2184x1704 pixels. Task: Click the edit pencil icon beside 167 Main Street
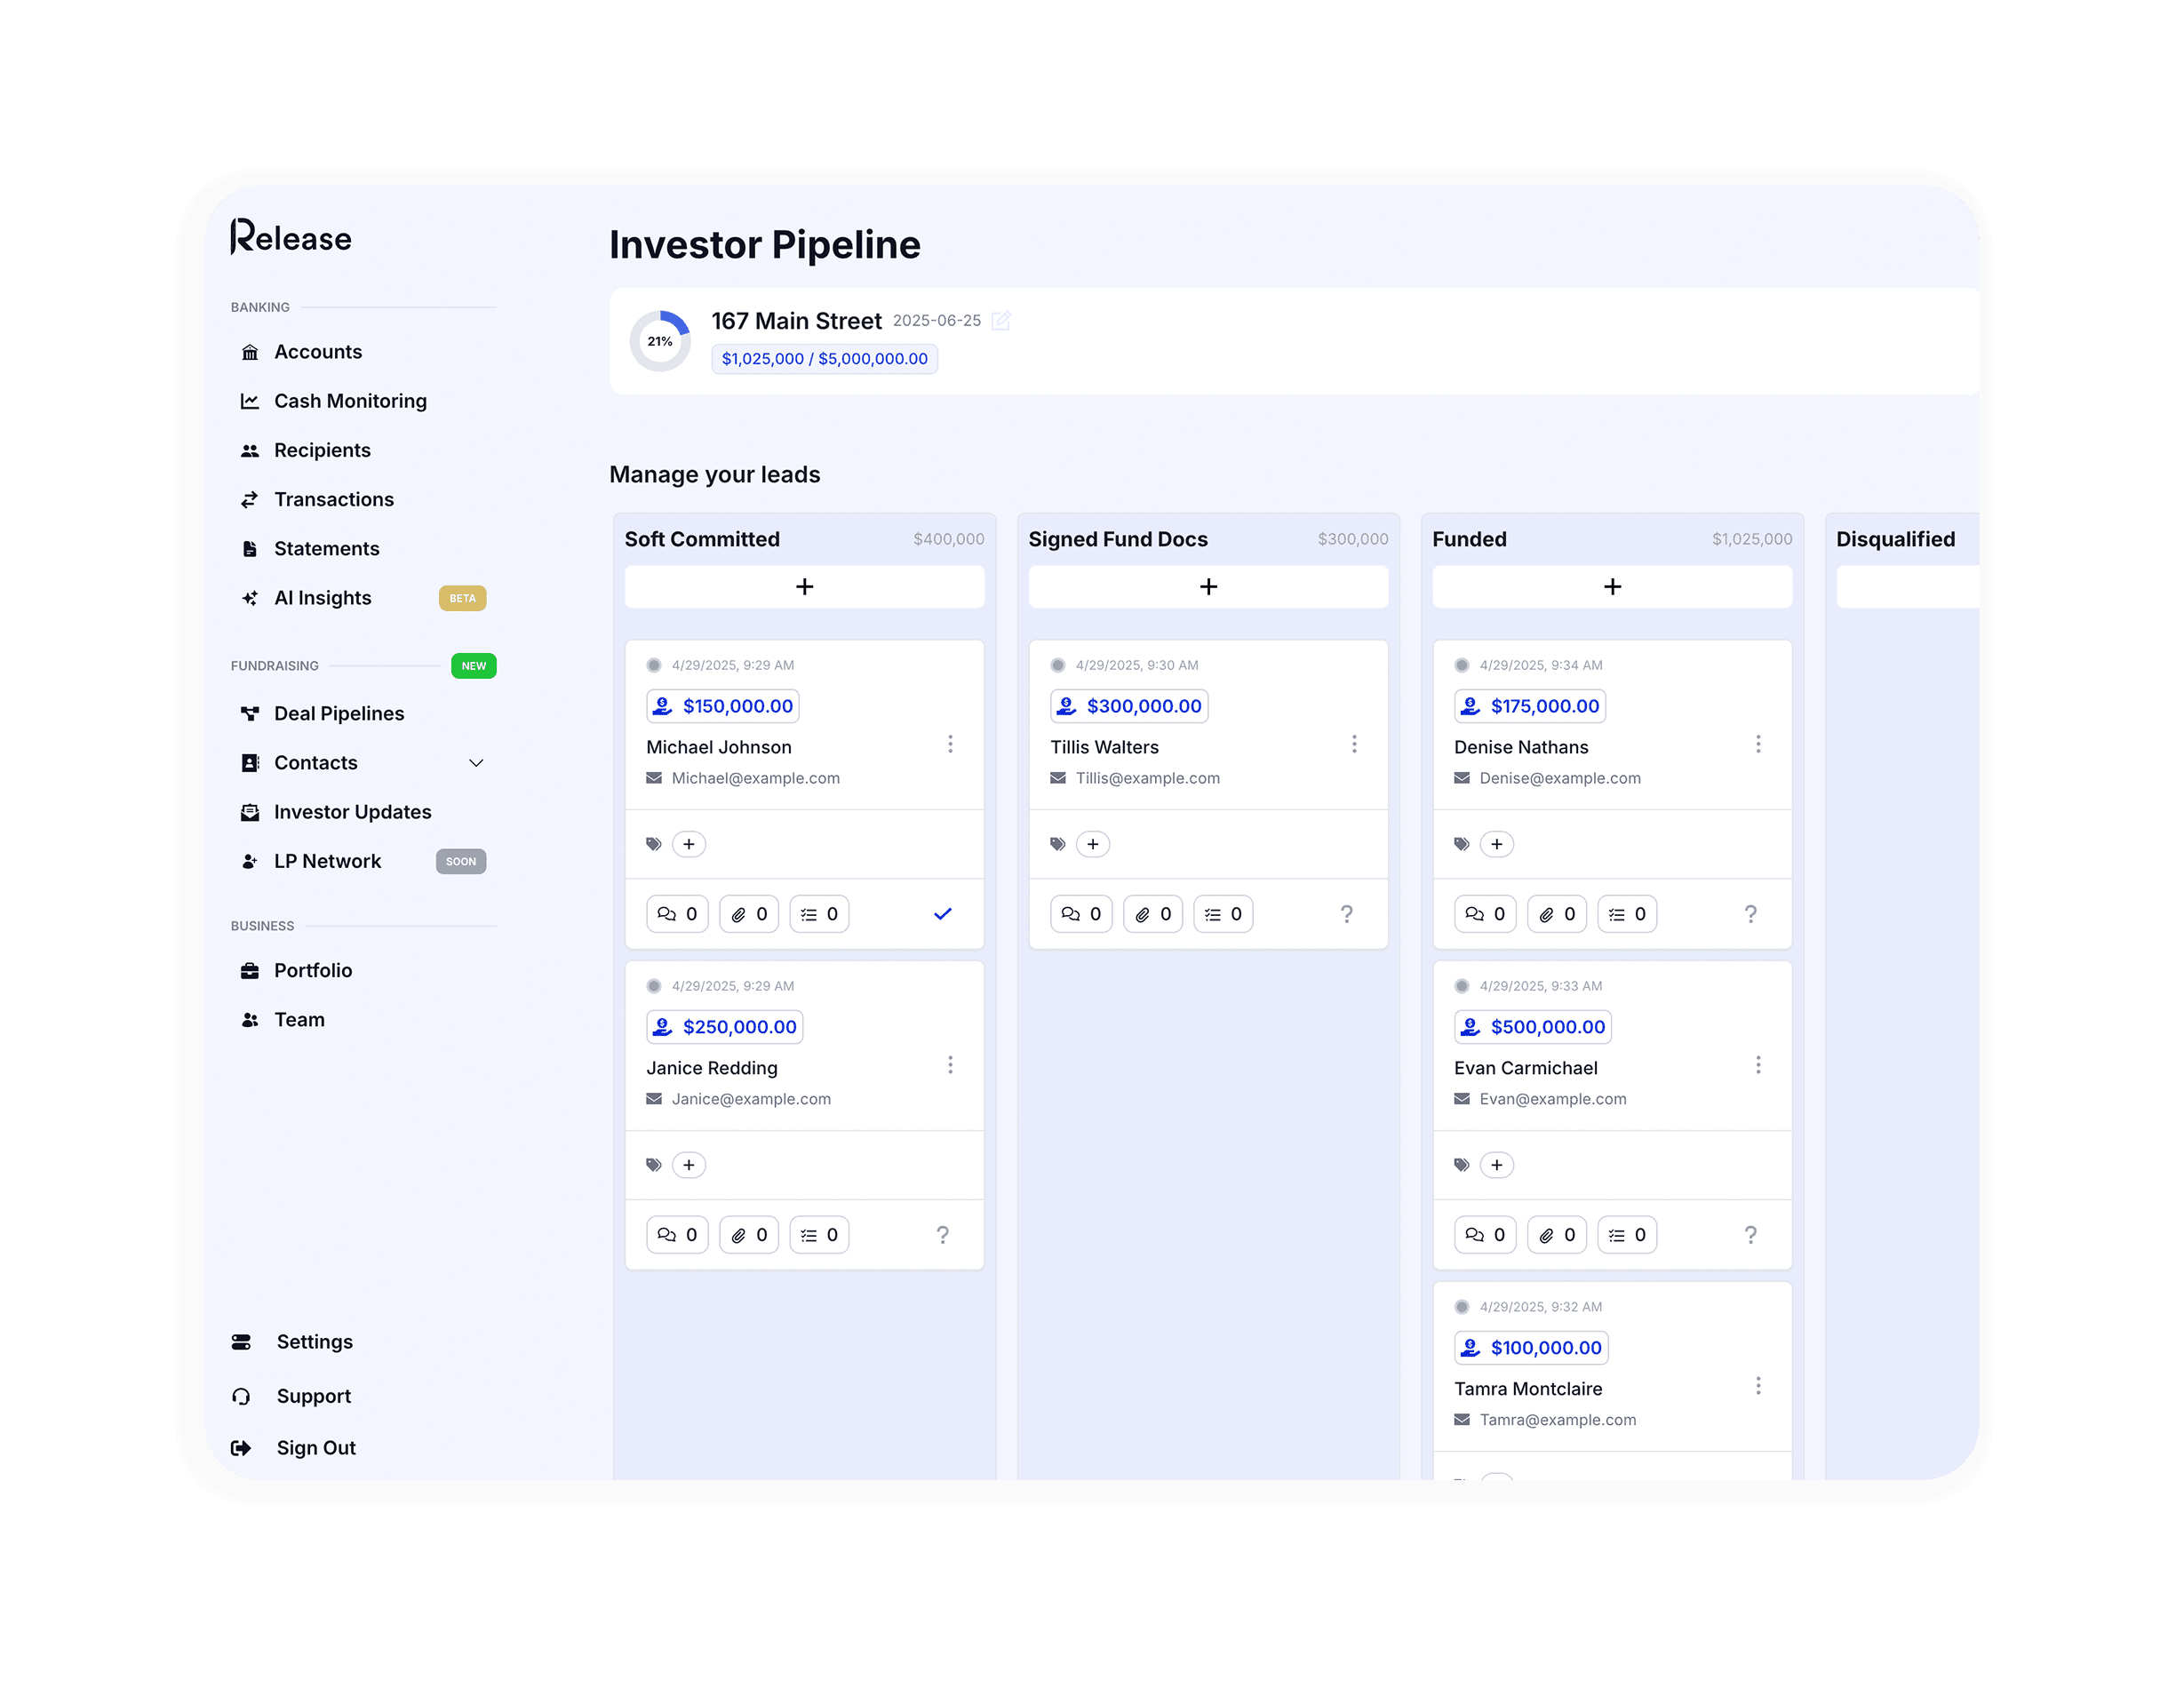click(x=1000, y=321)
